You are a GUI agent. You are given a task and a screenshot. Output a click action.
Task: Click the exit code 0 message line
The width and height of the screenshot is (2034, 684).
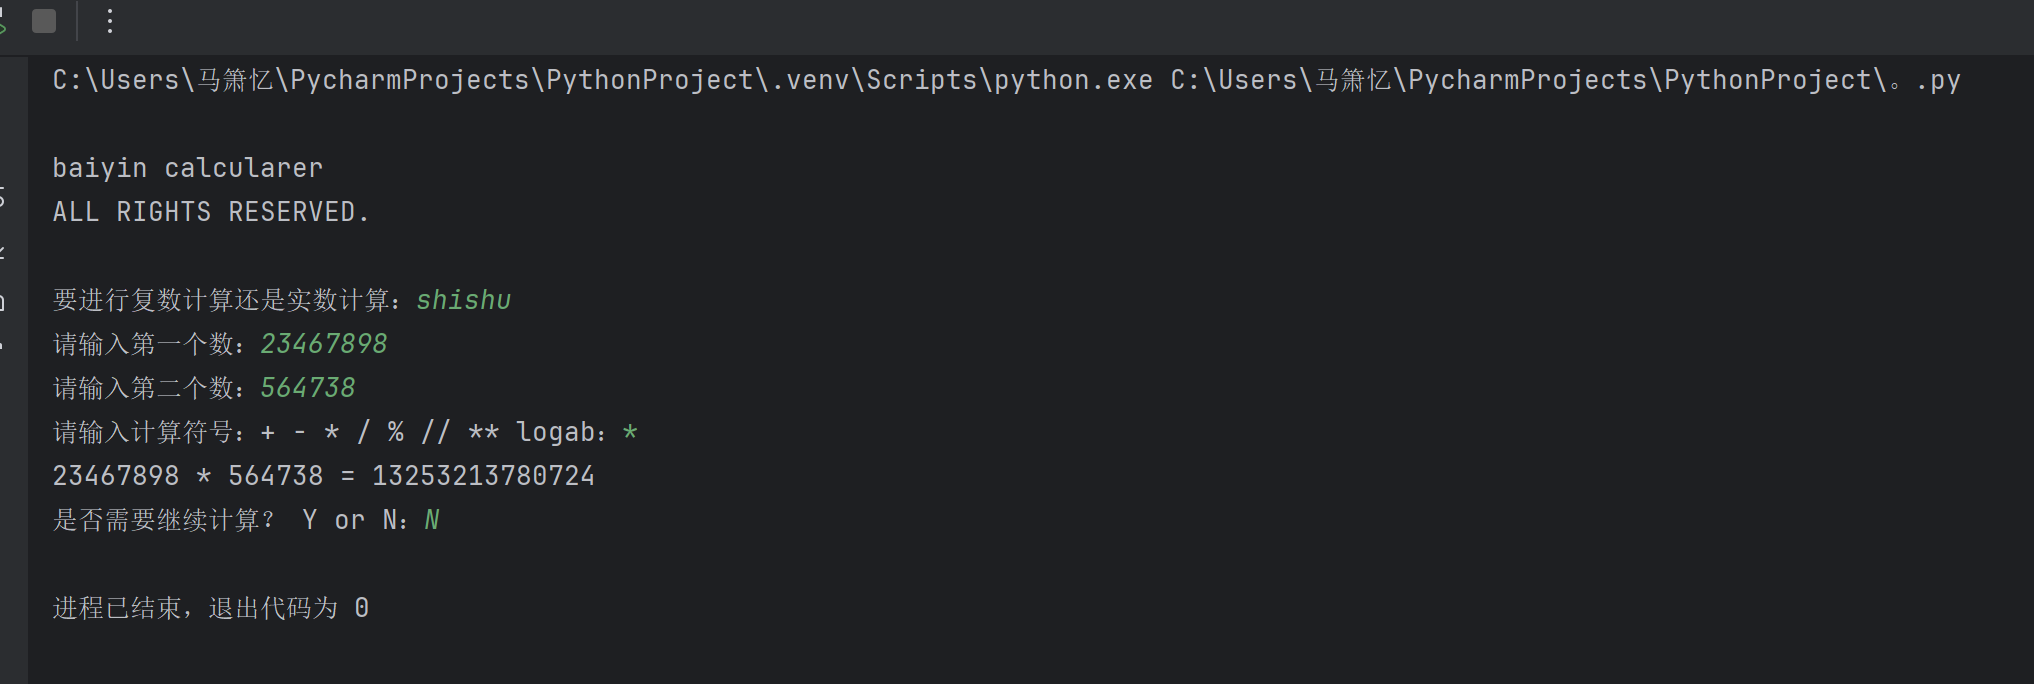click(210, 608)
